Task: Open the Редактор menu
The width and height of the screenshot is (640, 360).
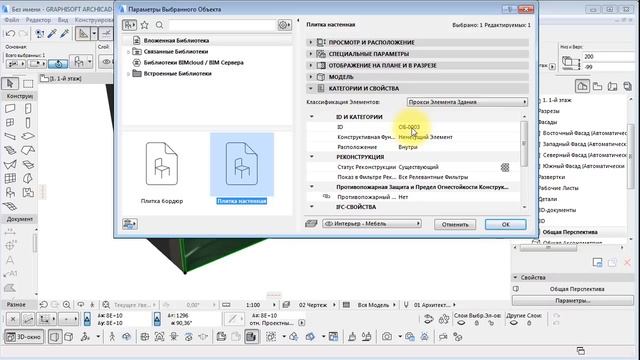Action: pyautogui.click(x=38, y=20)
